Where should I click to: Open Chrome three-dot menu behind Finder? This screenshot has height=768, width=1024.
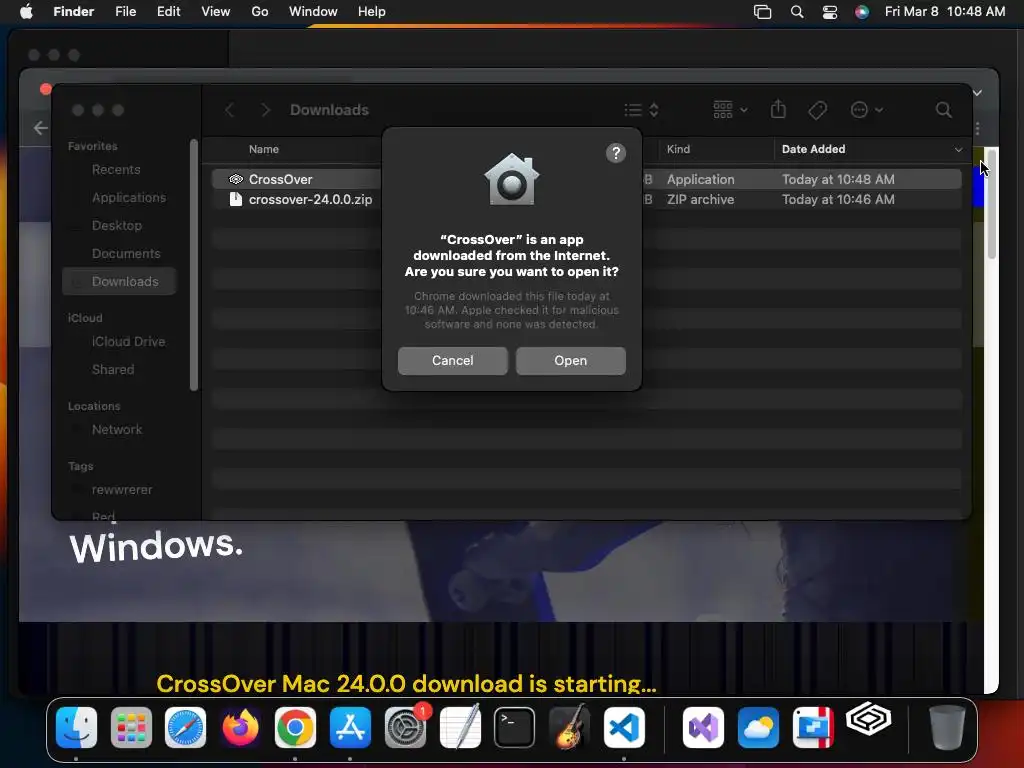tap(978, 128)
